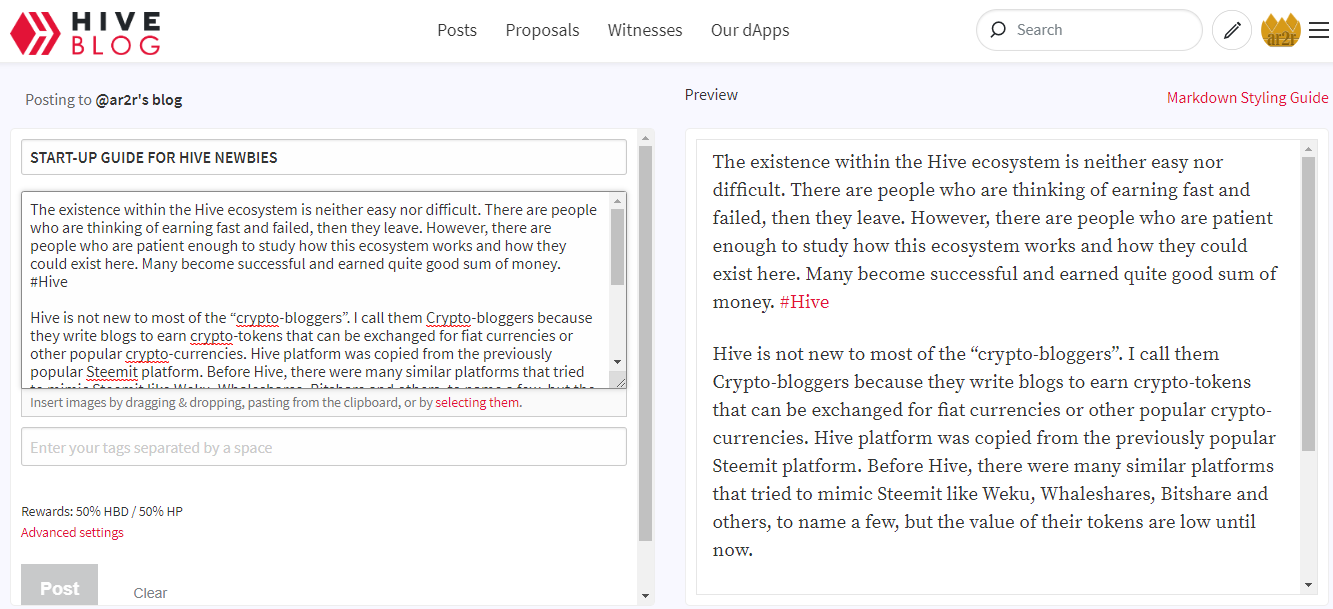Click the 'selecting them' image link
The image size is (1333, 609).
click(x=478, y=403)
